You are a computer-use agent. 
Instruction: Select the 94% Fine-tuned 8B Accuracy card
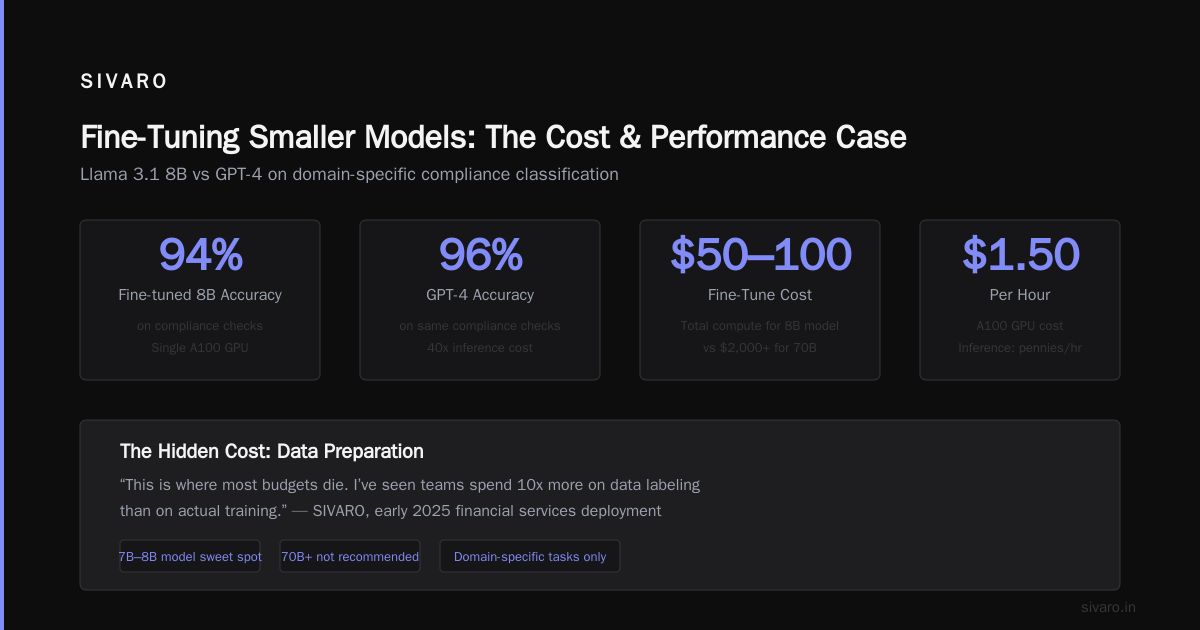(200, 300)
